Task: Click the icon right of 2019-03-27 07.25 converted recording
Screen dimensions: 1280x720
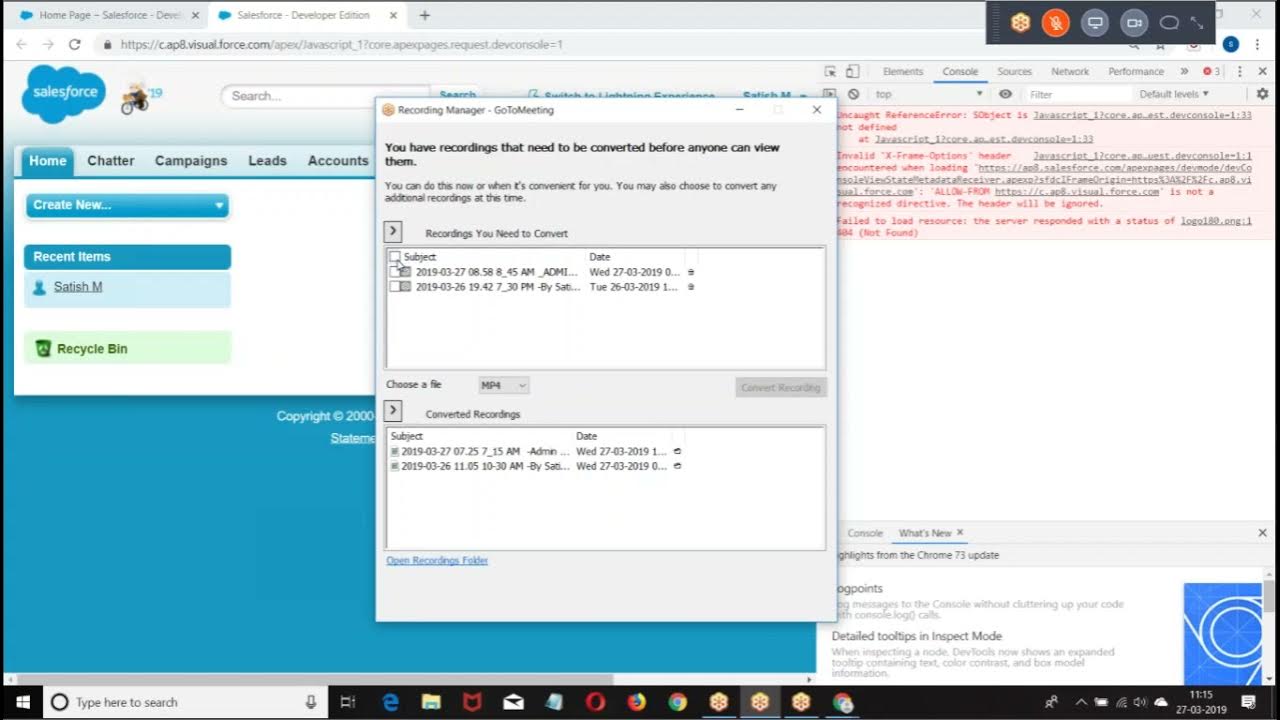Action: (x=677, y=451)
